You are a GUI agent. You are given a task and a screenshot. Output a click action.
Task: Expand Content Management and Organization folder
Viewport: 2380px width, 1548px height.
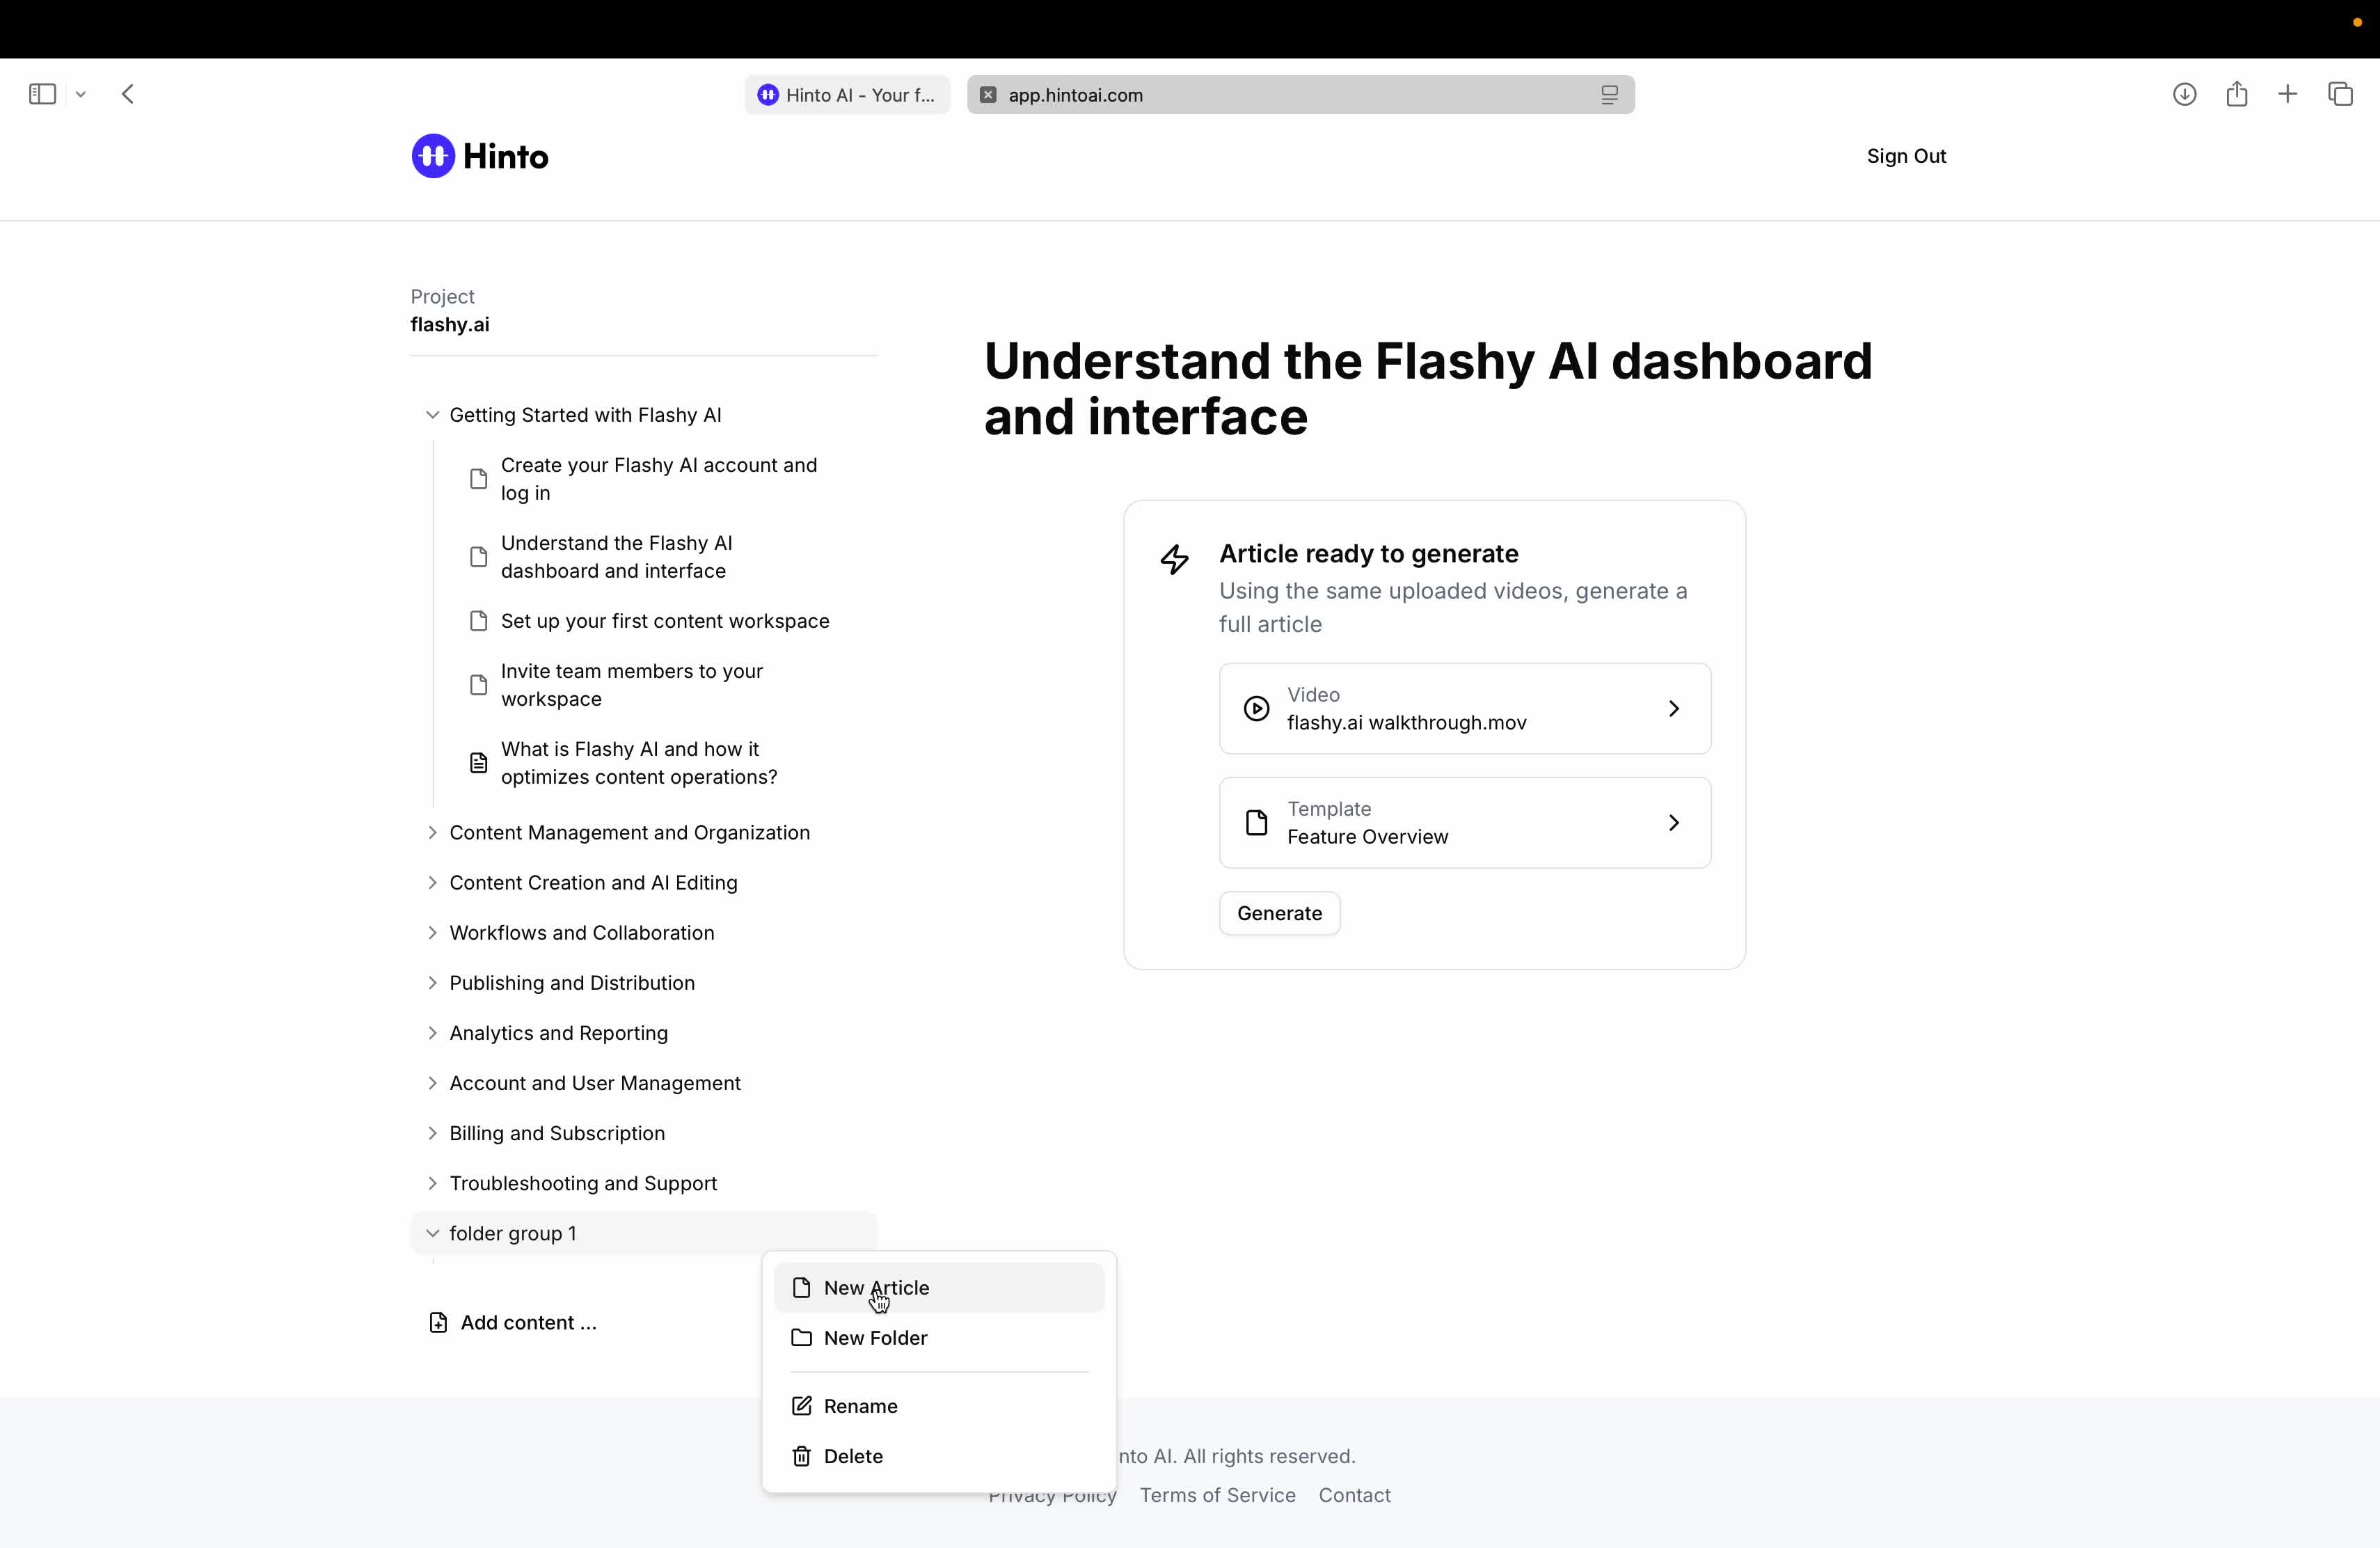[432, 833]
